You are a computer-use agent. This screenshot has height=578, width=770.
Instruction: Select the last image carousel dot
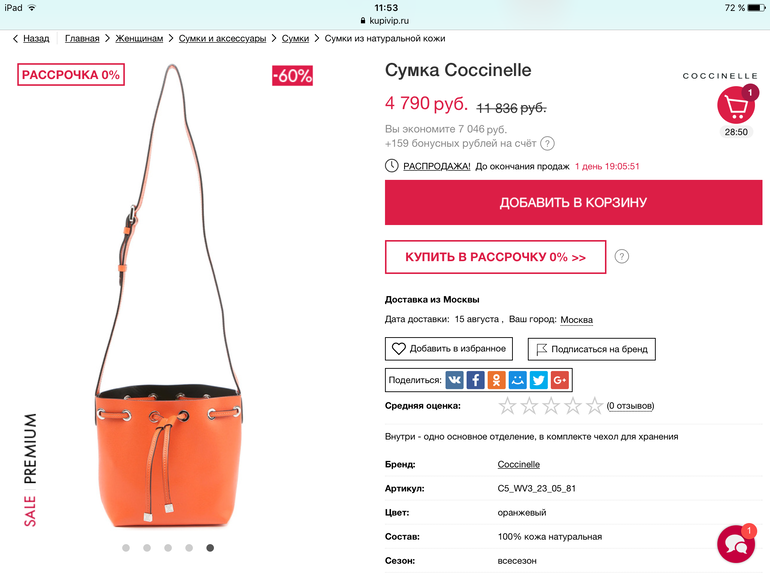tap(210, 548)
